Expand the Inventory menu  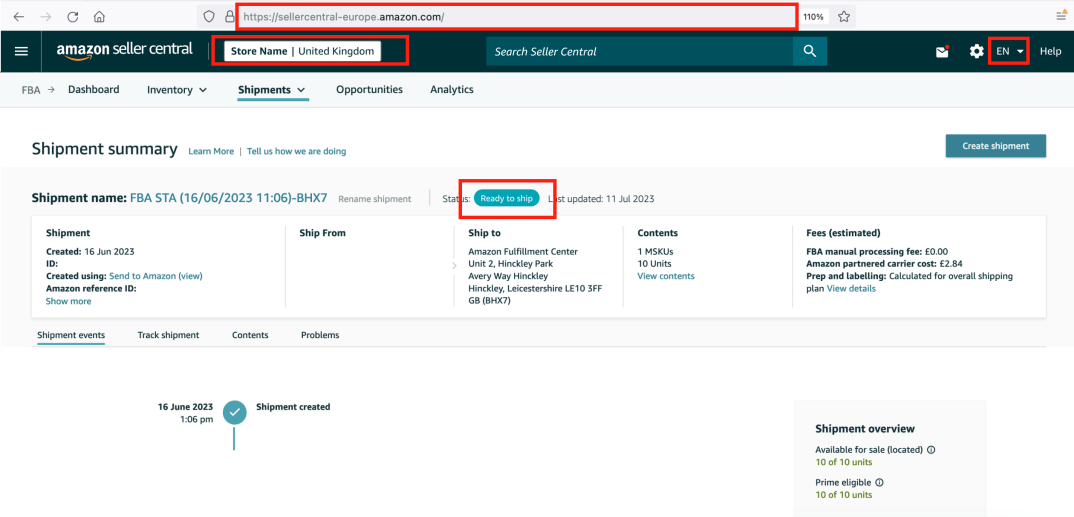177,90
